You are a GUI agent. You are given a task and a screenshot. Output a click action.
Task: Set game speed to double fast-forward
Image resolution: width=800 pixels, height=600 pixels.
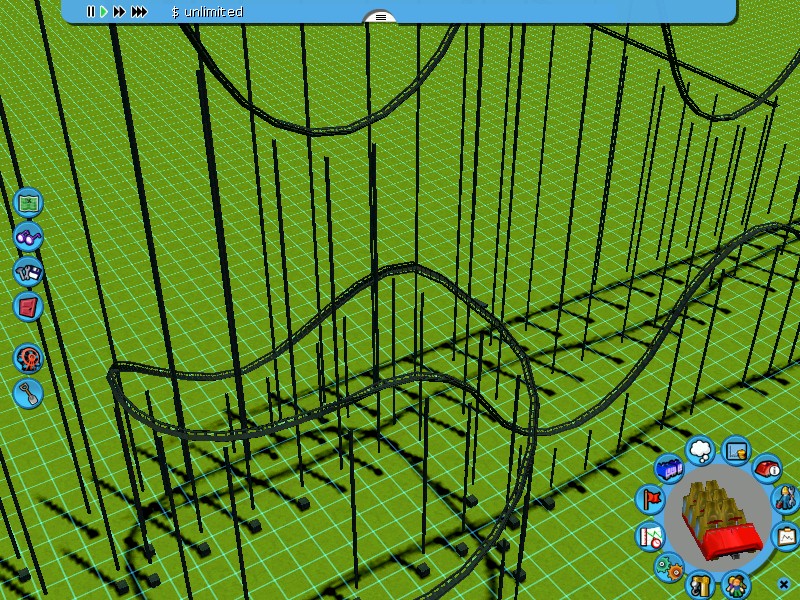click(119, 11)
